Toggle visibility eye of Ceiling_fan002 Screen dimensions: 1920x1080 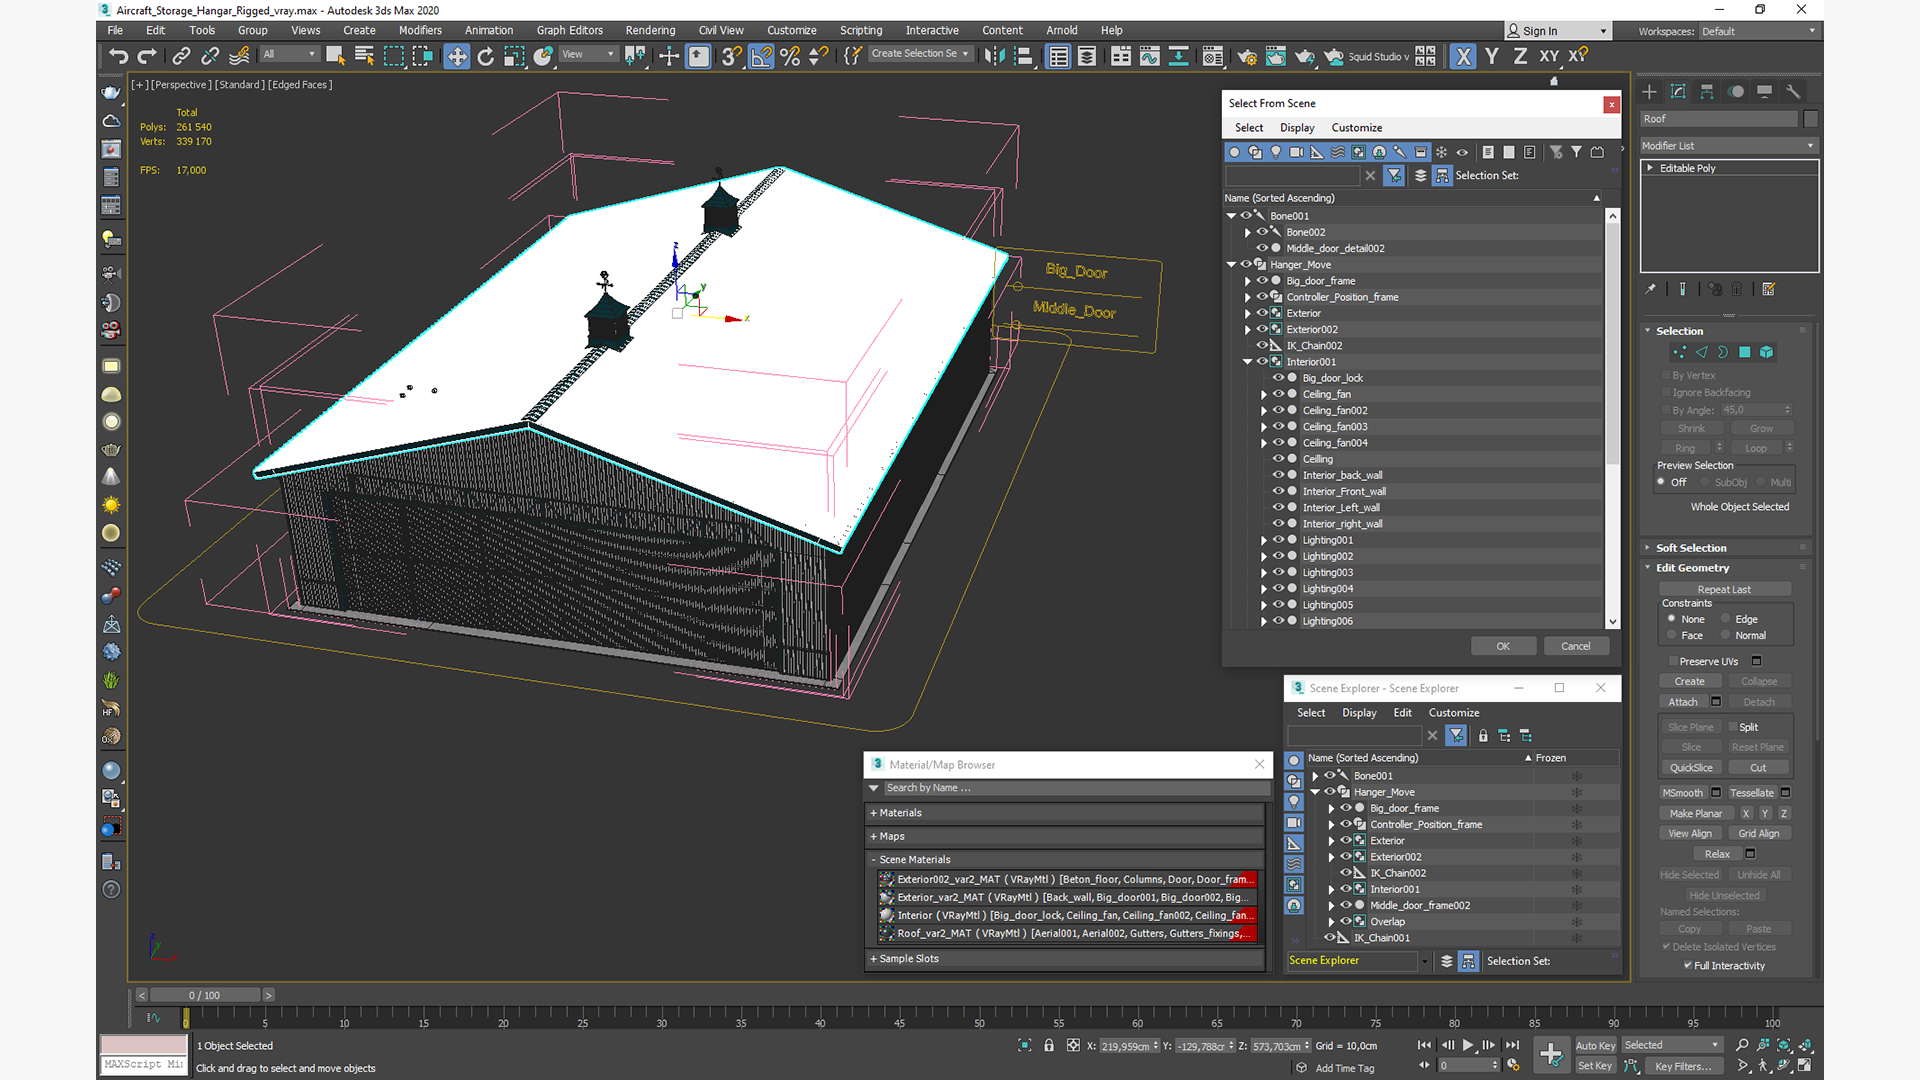(x=1278, y=410)
